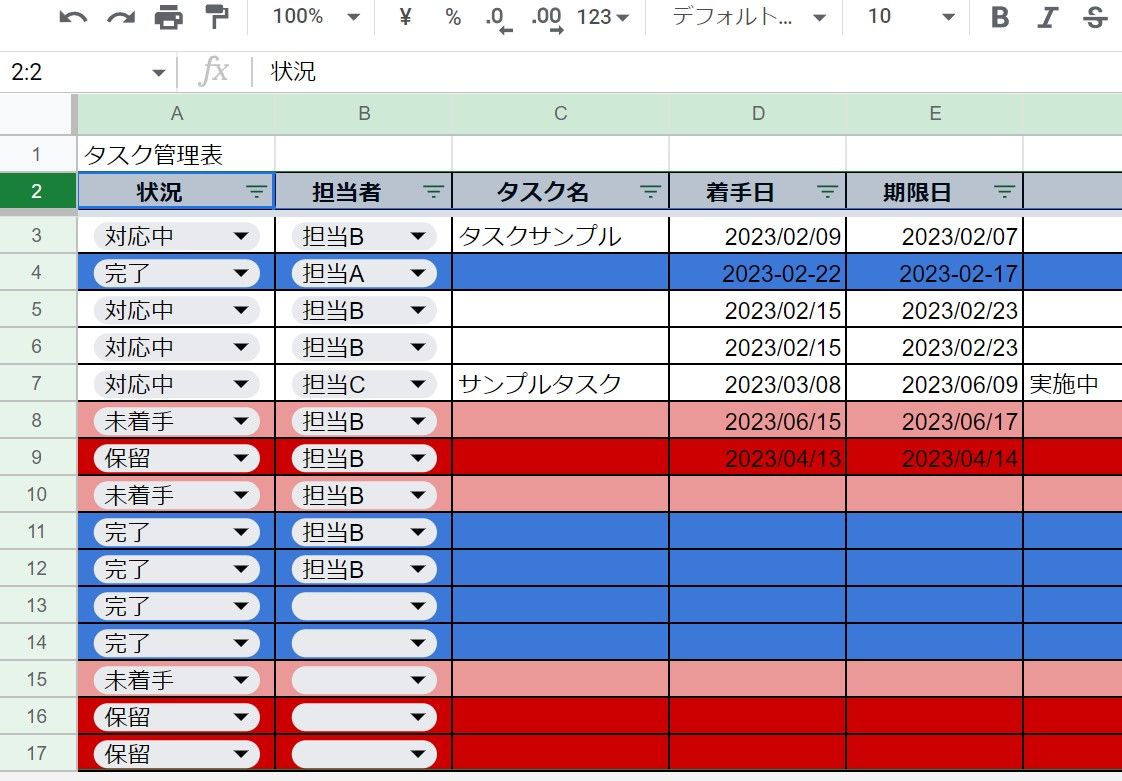Click the formula bar showing 状況
1122x781 pixels.
click(x=687, y=72)
